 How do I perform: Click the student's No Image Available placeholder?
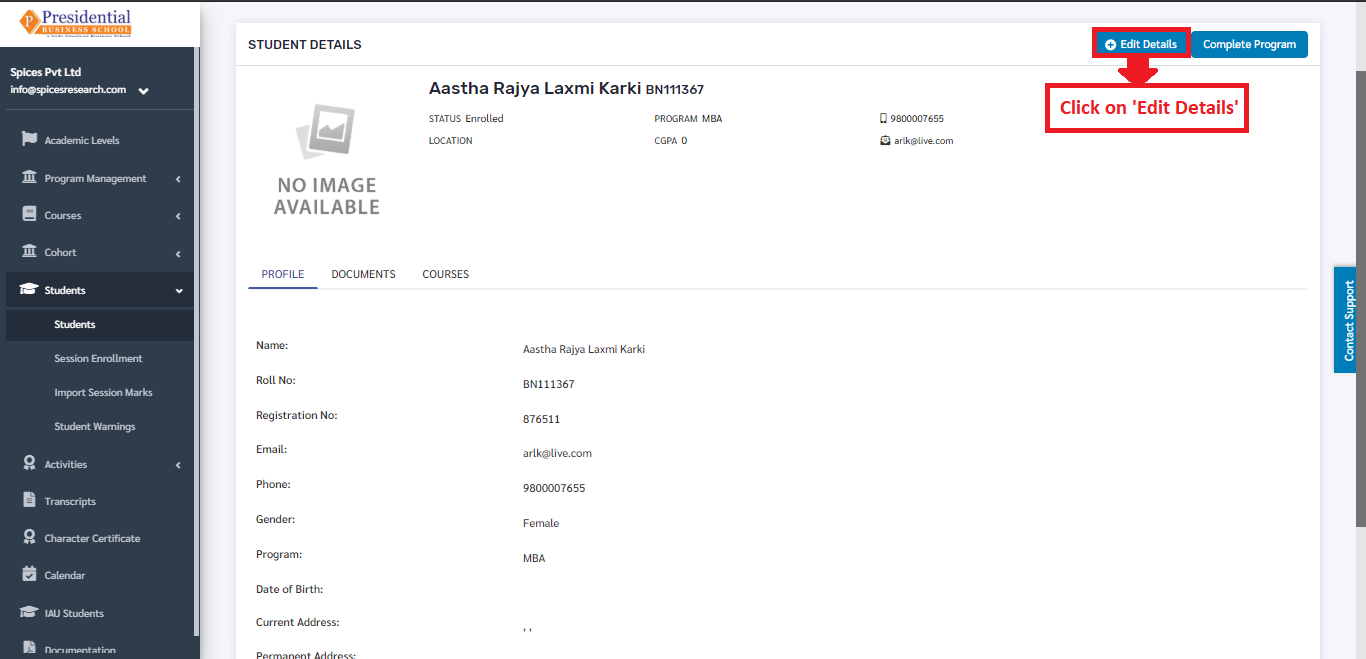coord(327,160)
